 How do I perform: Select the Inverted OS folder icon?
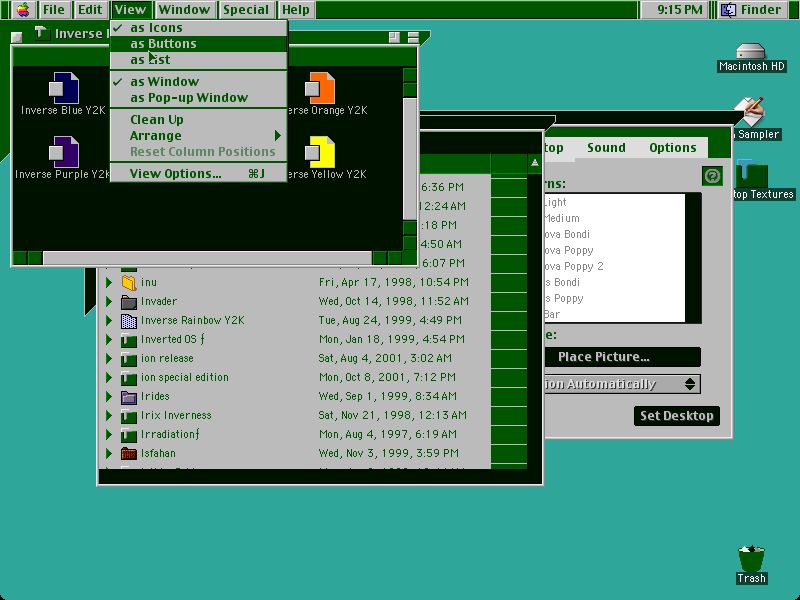129,339
